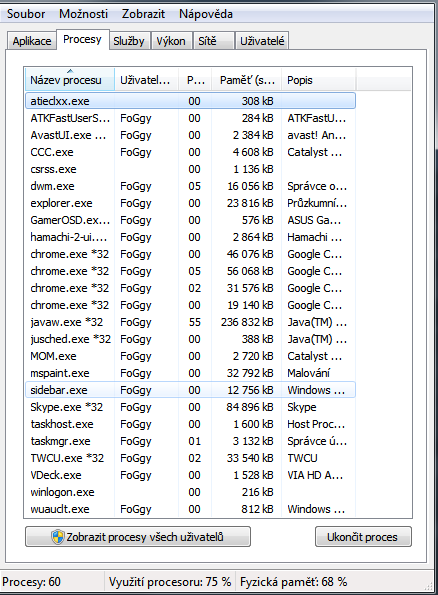Switch to the Služby tab
The height and width of the screenshot is (595, 438).
(129, 41)
